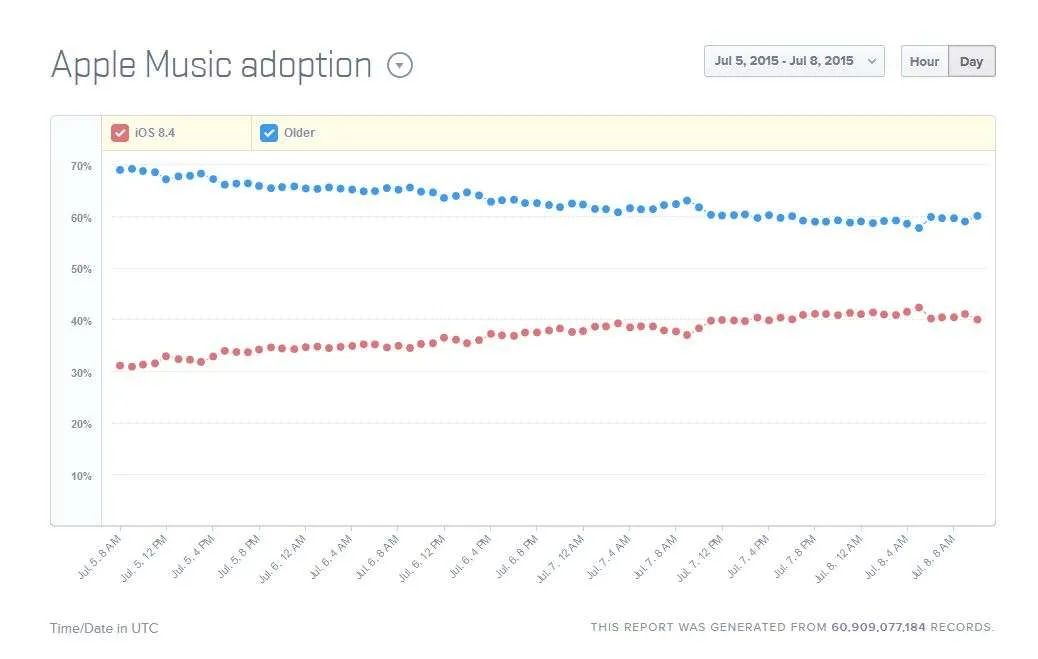
Task: Select the first blue Older data point
Action: [120, 170]
